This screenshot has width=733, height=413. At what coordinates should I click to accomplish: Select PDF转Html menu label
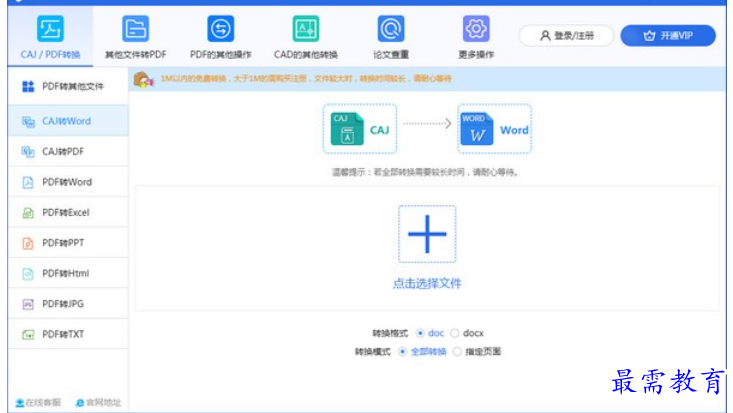[65, 273]
